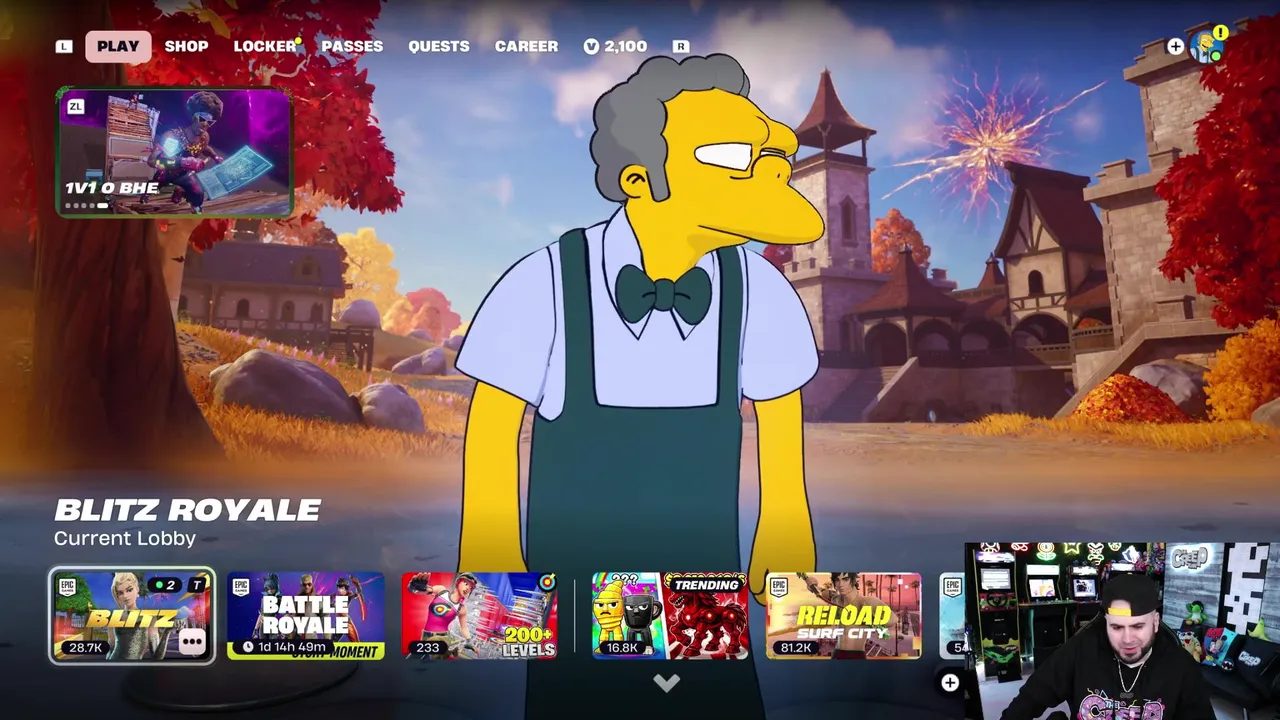The height and width of the screenshot is (720, 1280).
Task: Click the target icon on 200+ Levels tile
Action: pyautogui.click(x=545, y=583)
